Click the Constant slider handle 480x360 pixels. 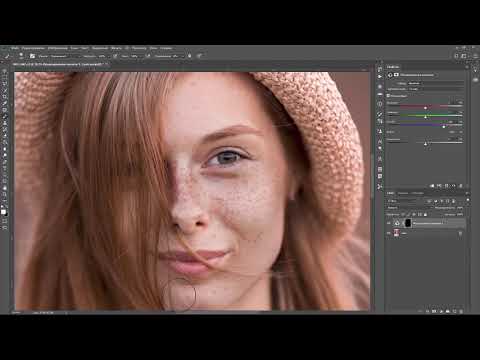[x=425, y=144]
